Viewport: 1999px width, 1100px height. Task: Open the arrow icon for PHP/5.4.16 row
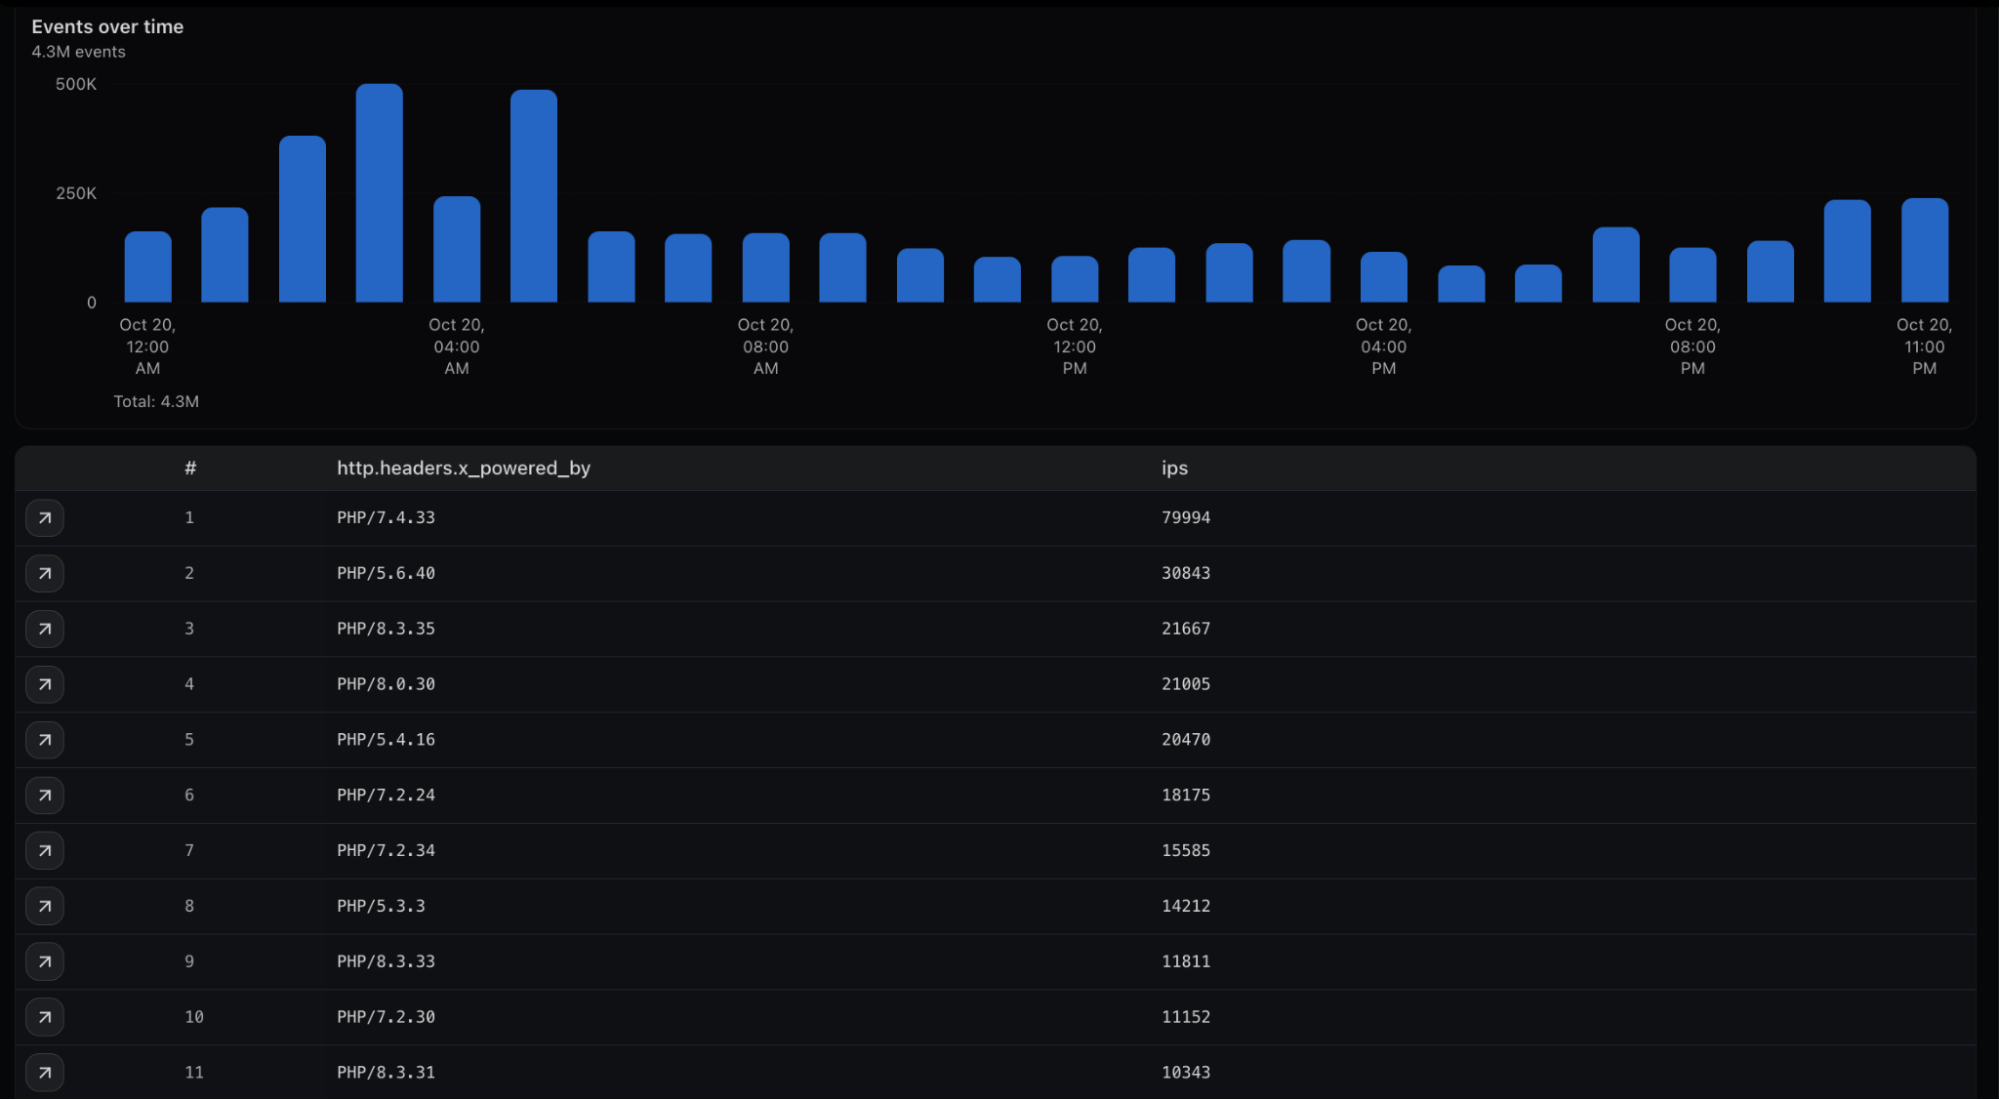point(45,740)
